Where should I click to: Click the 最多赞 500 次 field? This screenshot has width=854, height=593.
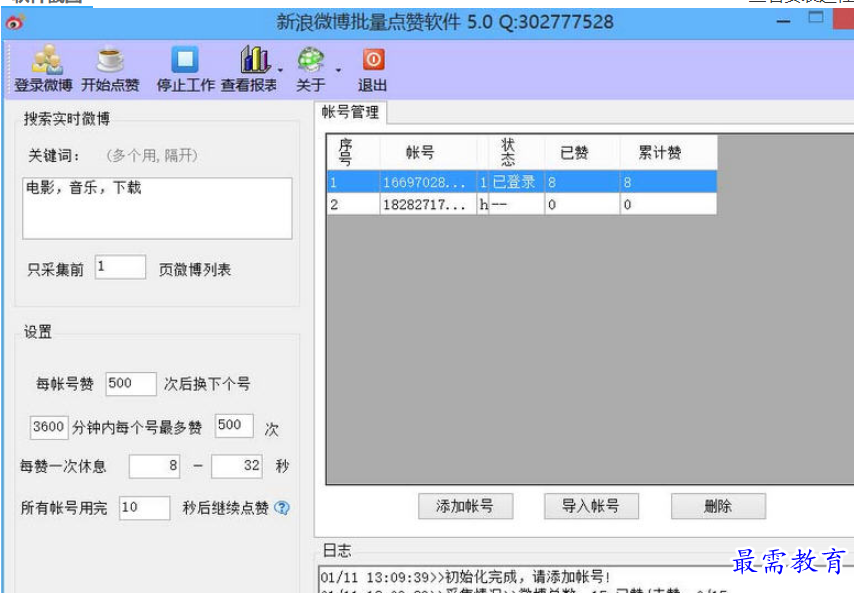[x=234, y=426]
